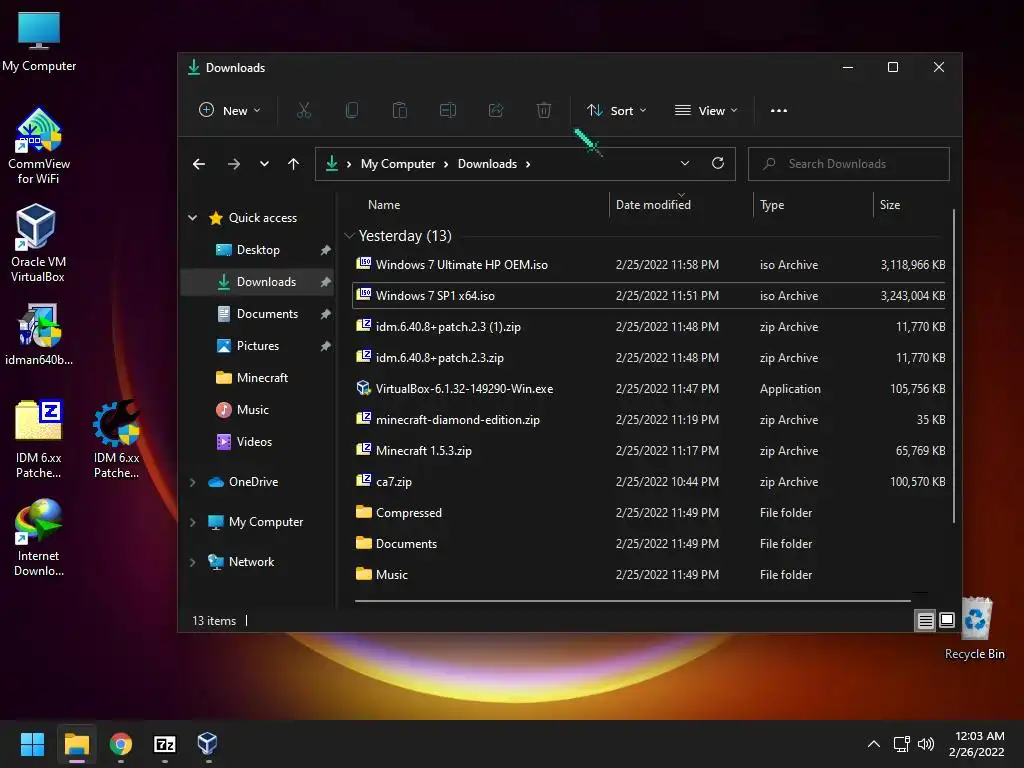
Task: Select CommView for WiFi desktop icon
Action: [x=39, y=147]
